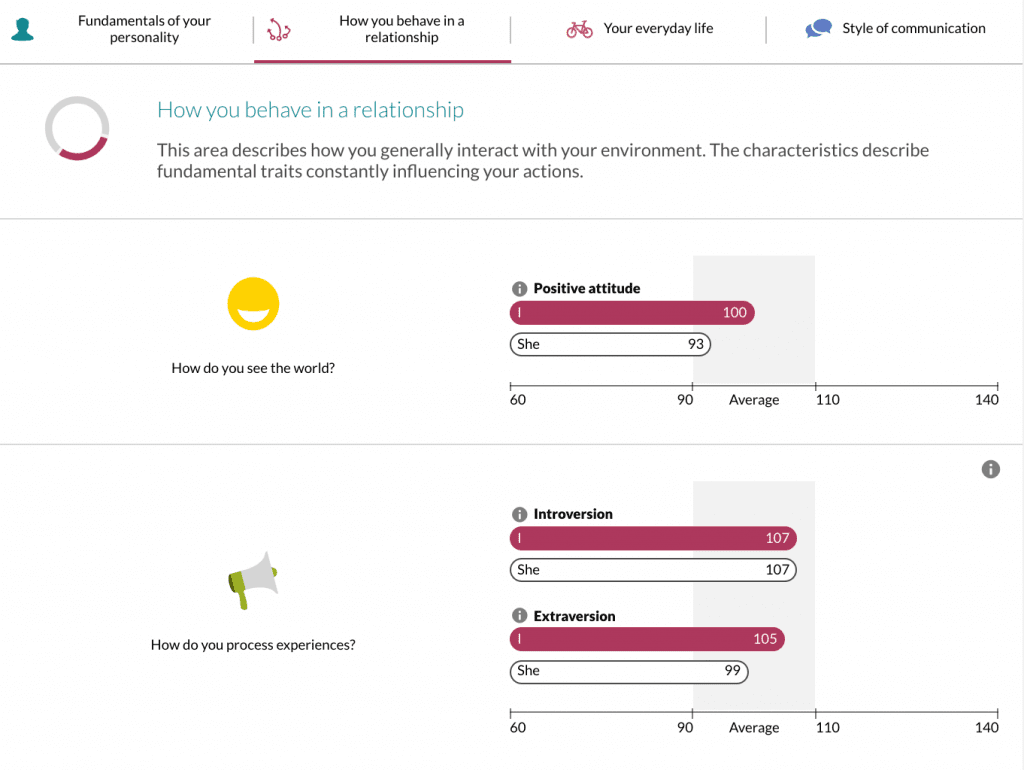
Task: Click the blue speech bubbles icon
Action: (818, 29)
